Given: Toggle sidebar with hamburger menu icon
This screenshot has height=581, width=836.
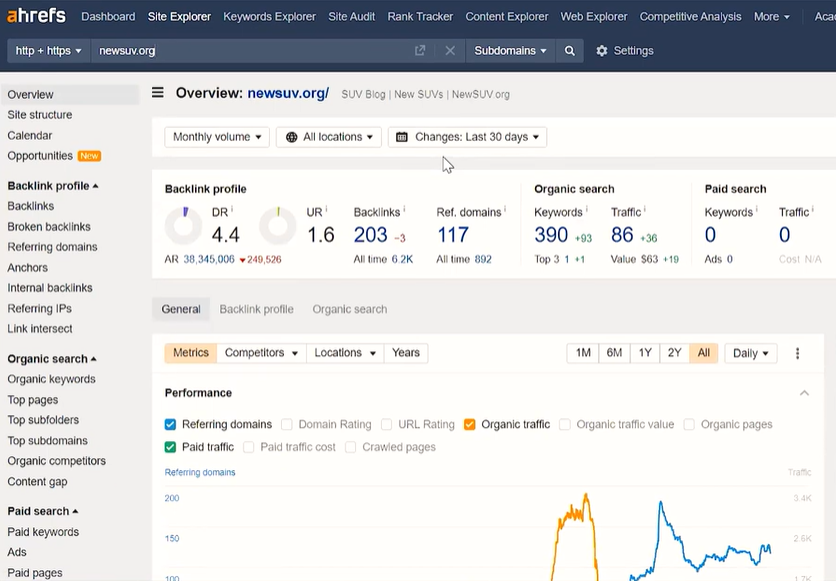Looking at the screenshot, I should click(x=158, y=93).
